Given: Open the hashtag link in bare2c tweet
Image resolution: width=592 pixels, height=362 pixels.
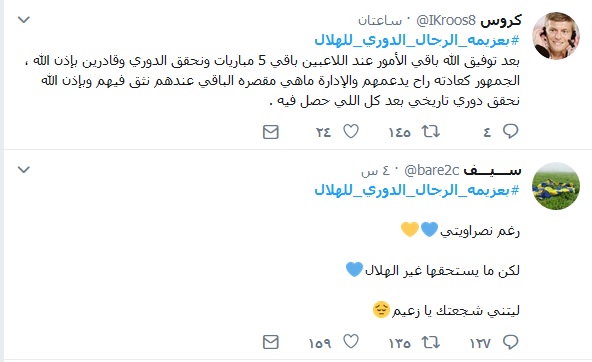Looking at the screenshot, I should click(x=417, y=190).
